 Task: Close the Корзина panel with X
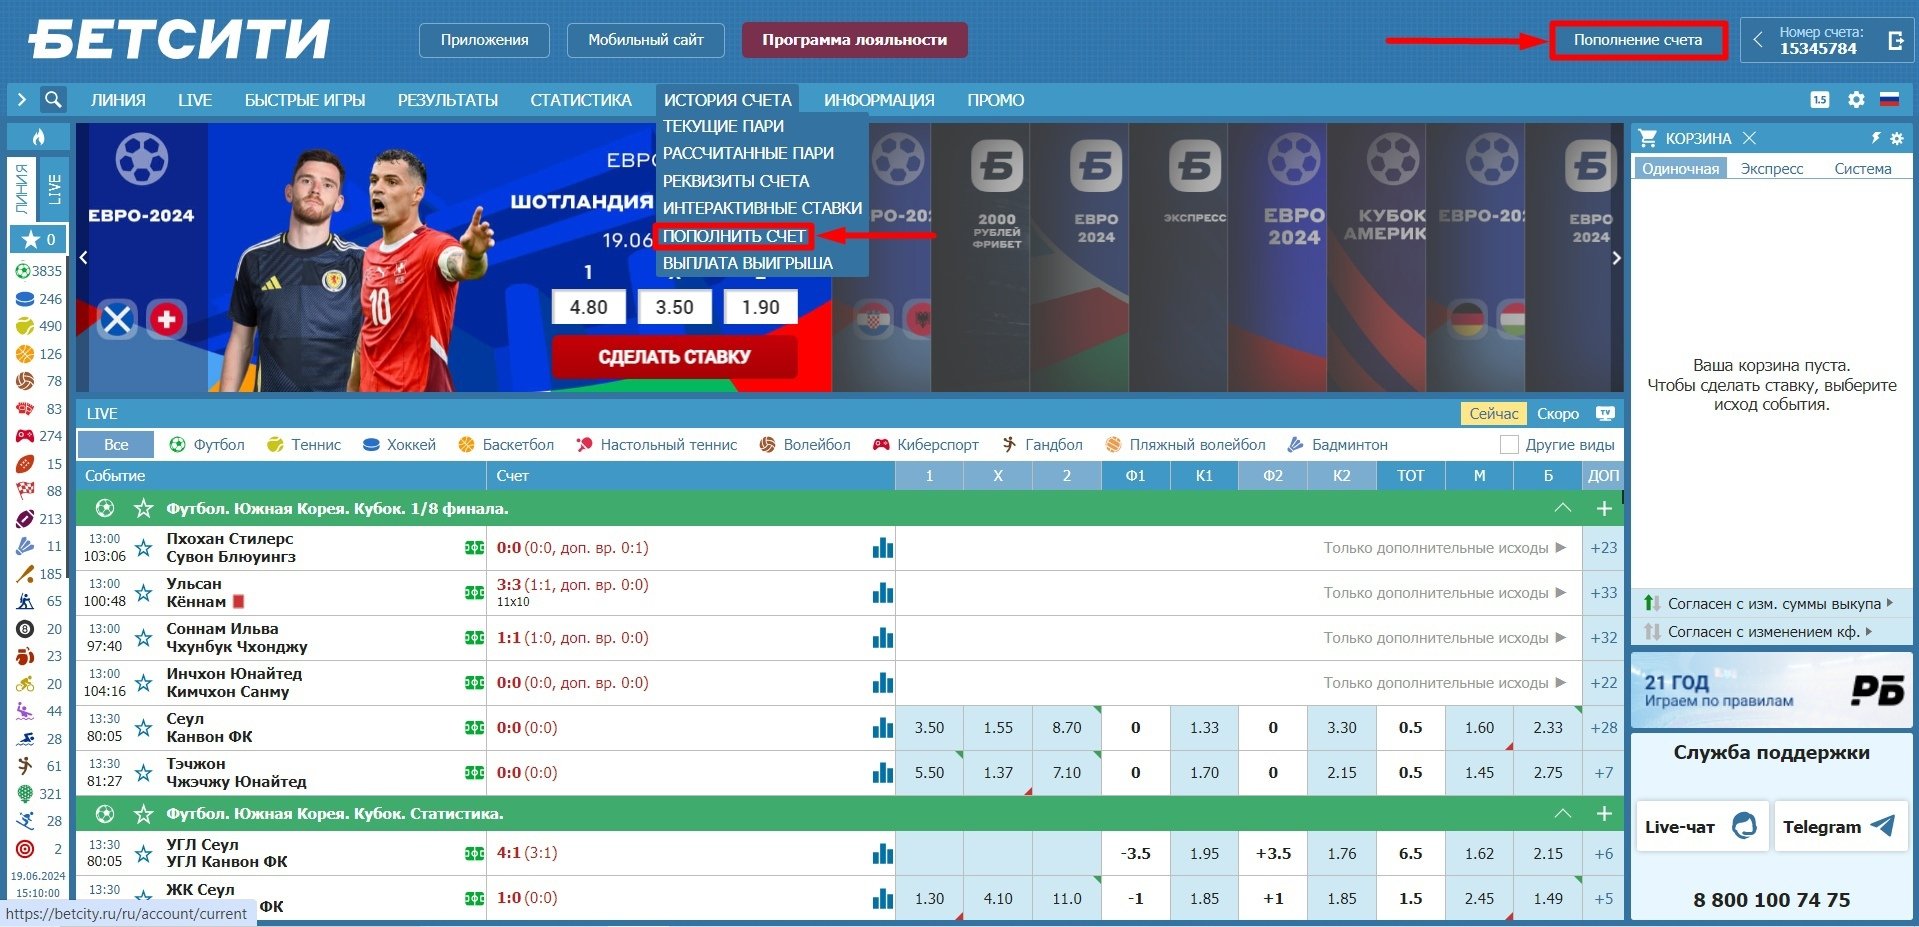[1749, 138]
